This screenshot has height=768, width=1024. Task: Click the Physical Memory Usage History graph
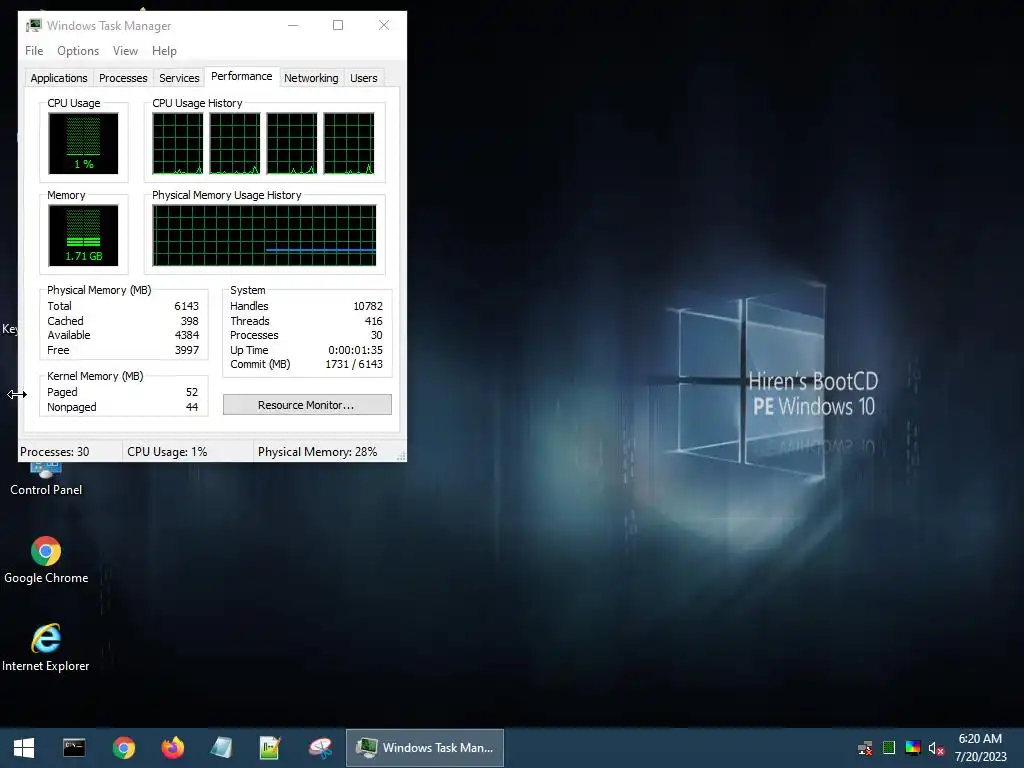point(264,235)
